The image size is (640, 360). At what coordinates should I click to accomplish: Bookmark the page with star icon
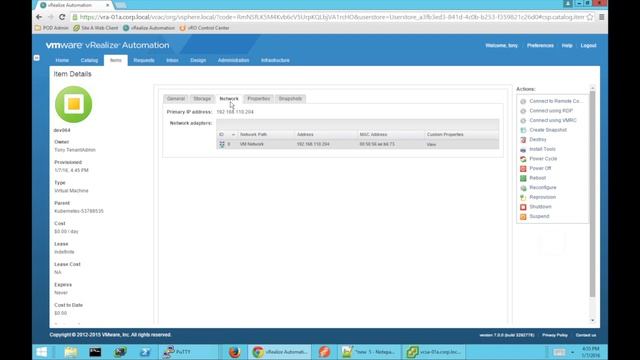point(589,17)
